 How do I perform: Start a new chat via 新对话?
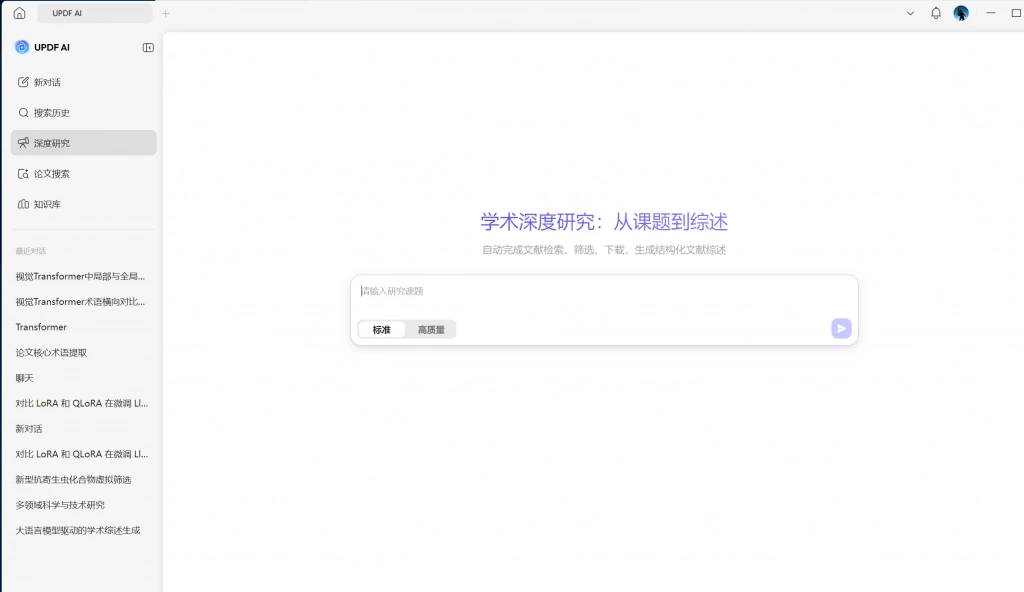click(84, 82)
